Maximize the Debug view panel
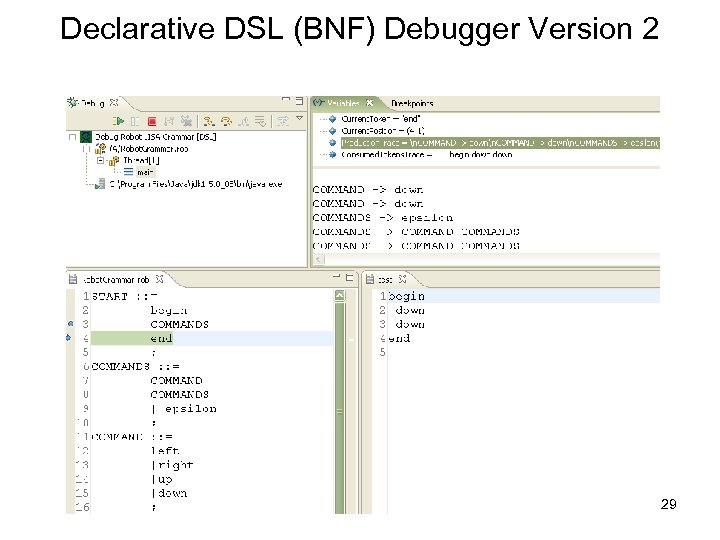The image size is (720, 540). (299, 101)
